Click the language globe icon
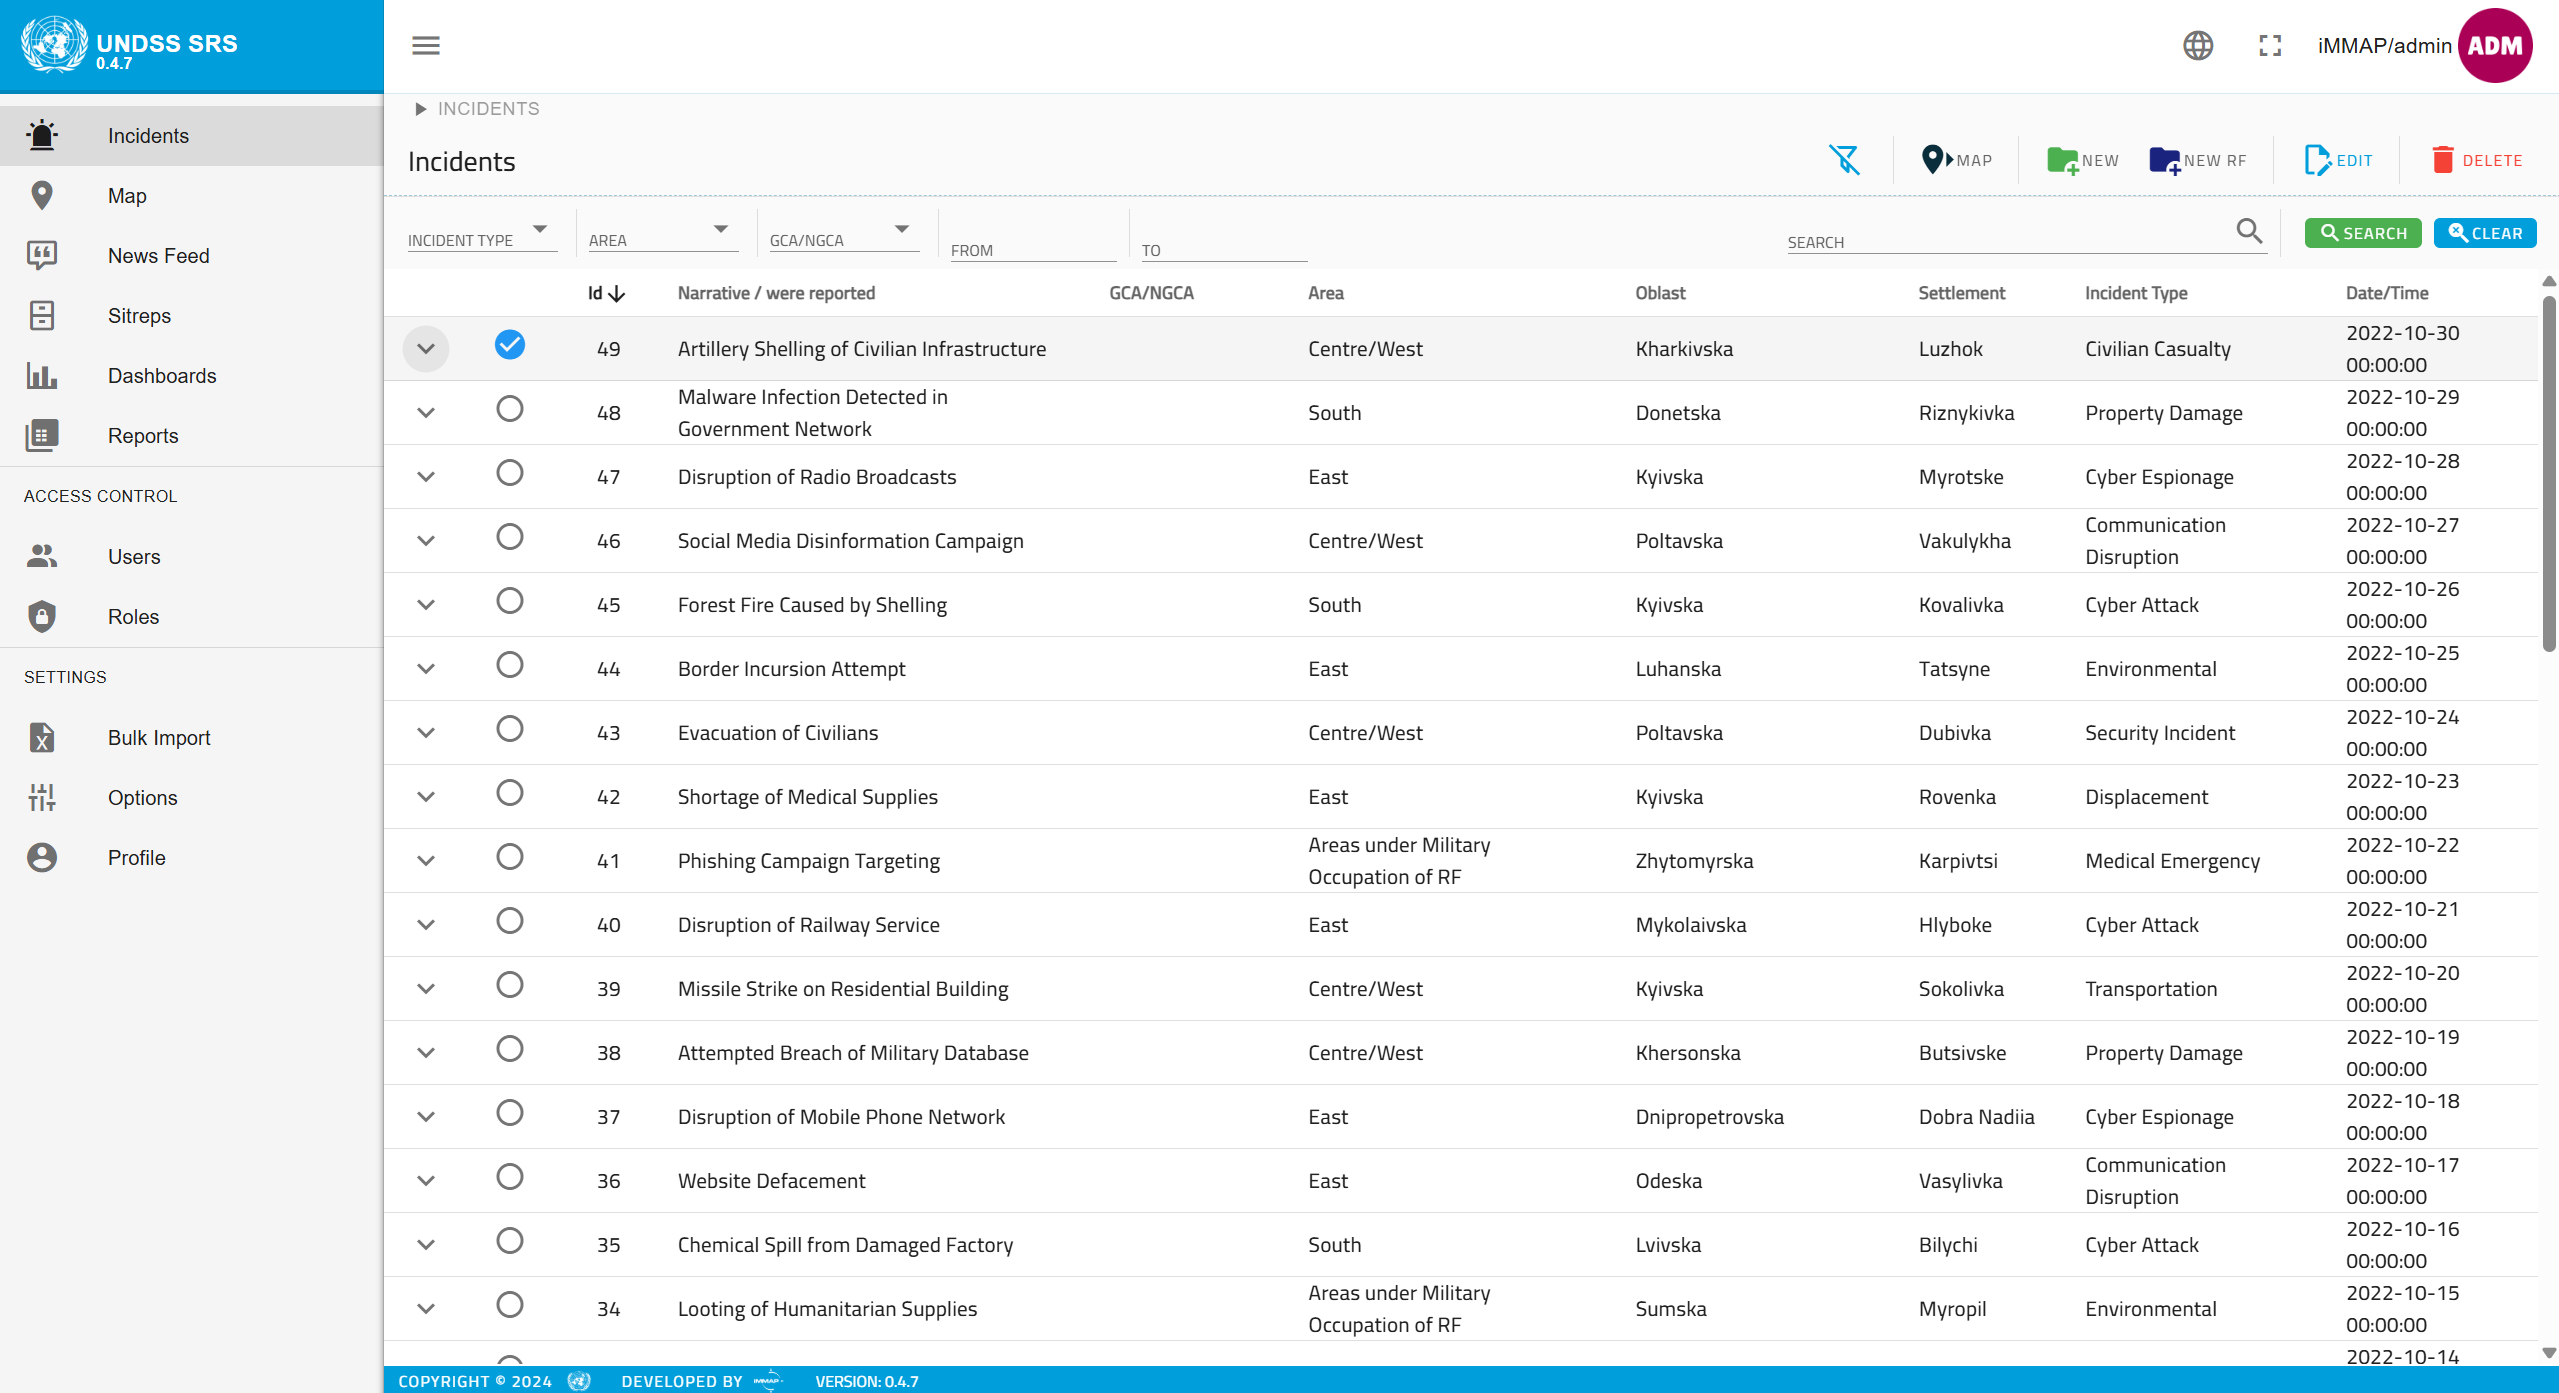 point(2197,45)
